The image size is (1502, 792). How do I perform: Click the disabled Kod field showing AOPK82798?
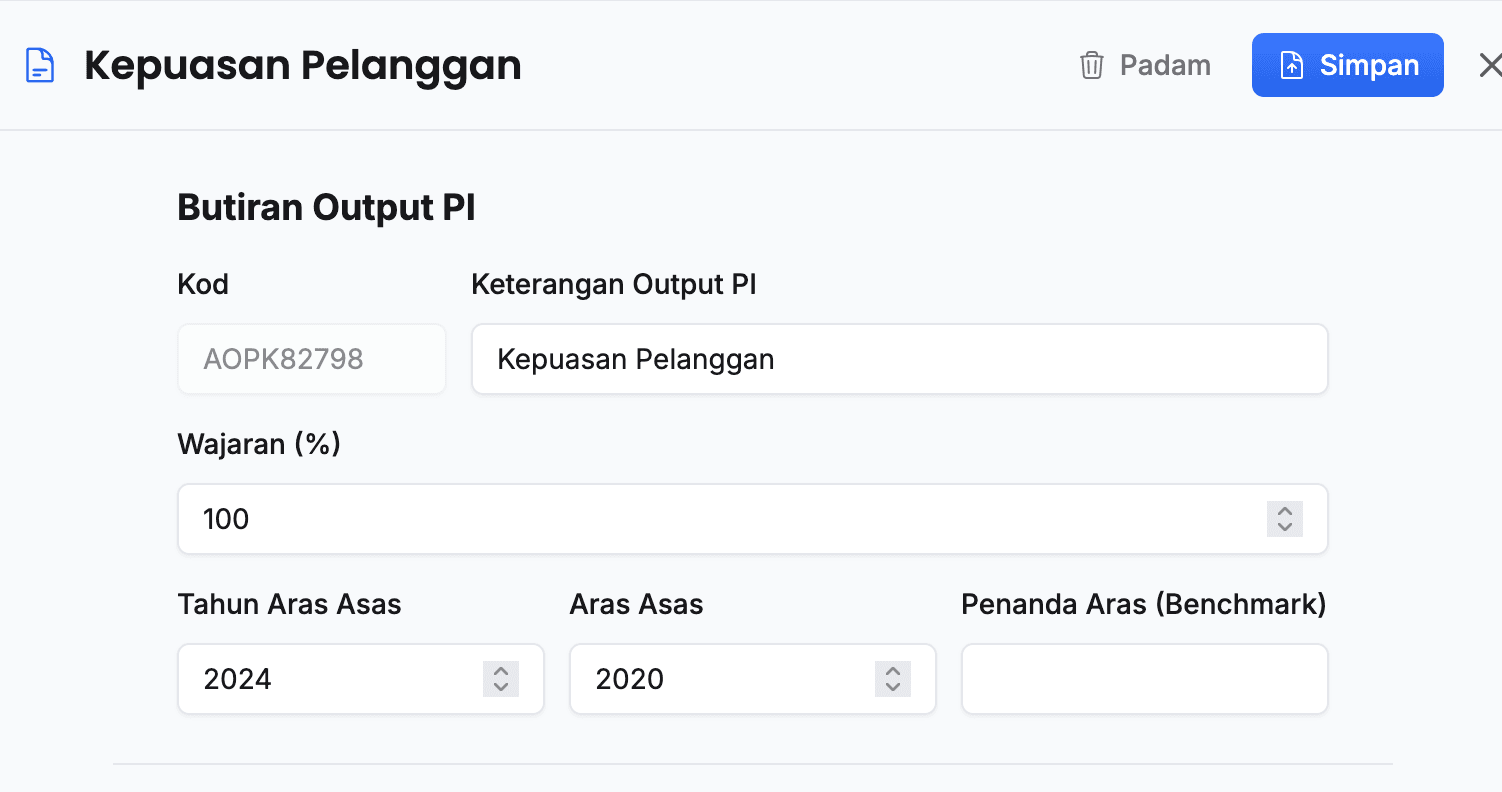pos(311,359)
